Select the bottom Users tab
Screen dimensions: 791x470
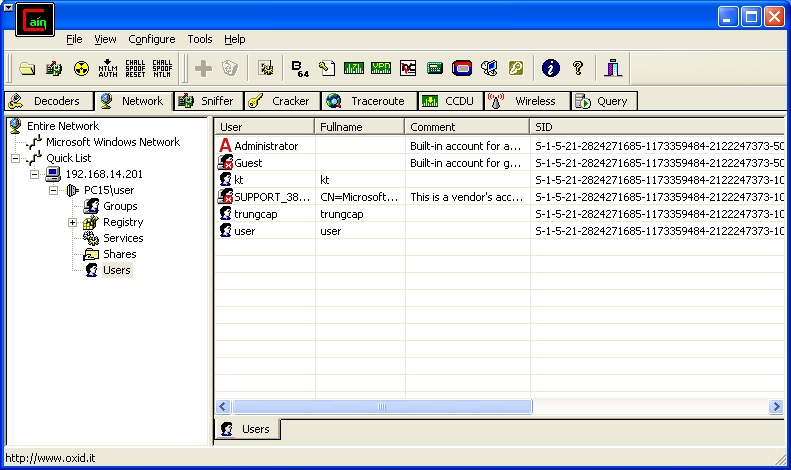pyautogui.click(x=248, y=429)
